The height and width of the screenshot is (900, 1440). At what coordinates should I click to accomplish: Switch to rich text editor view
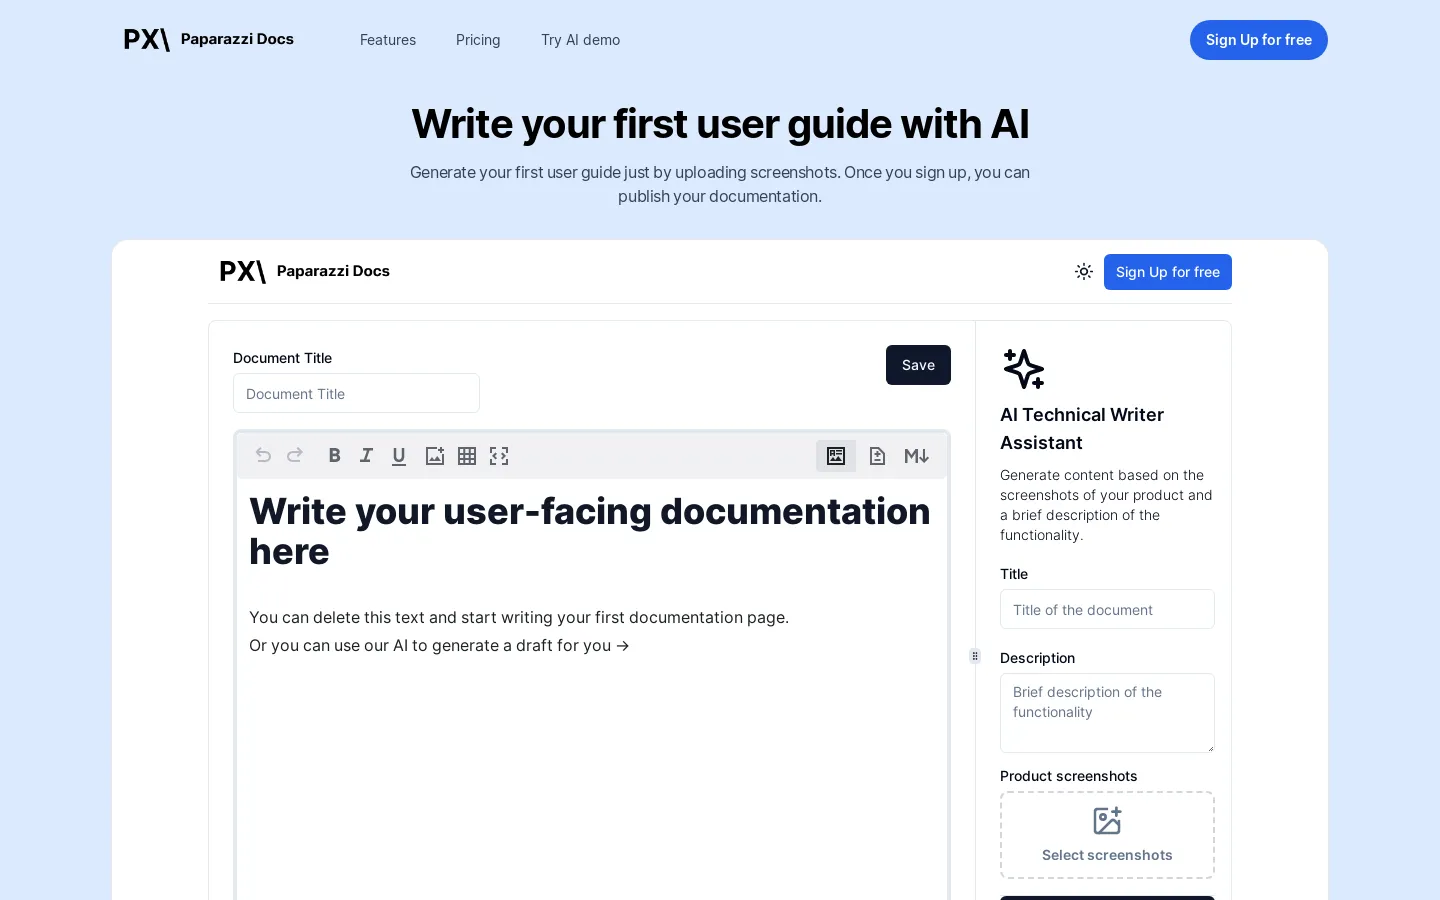[836, 456]
